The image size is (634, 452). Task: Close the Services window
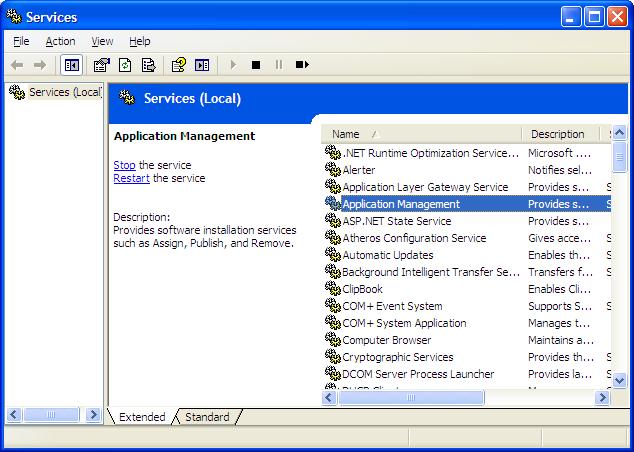click(x=617, y=17)
